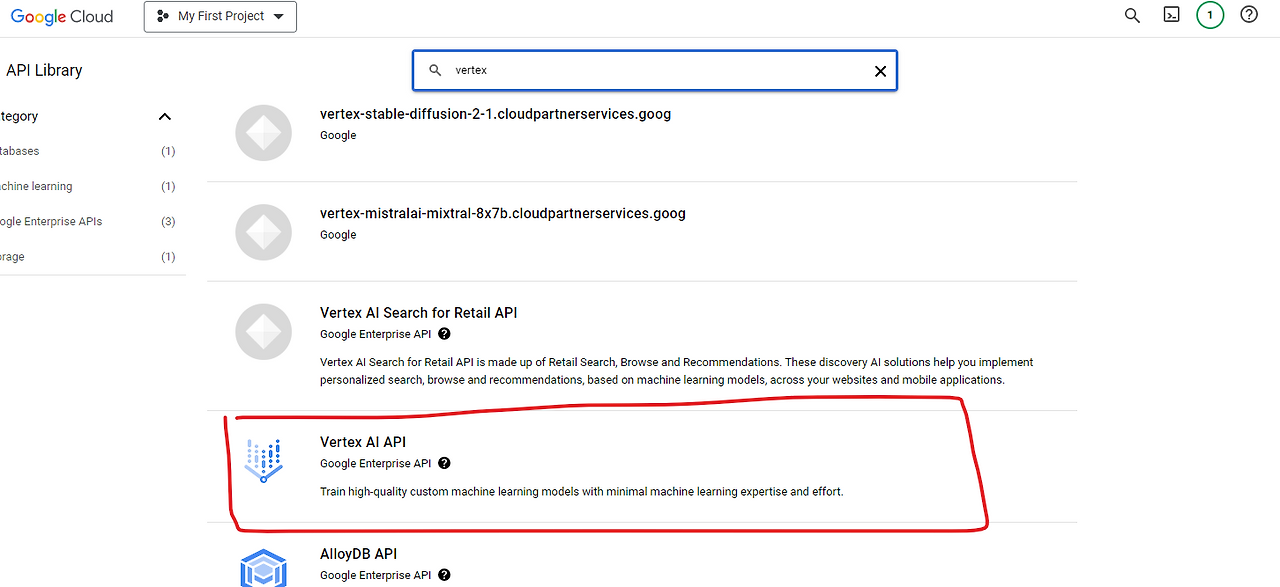Open the help question mark icon
The width and height of the screenshot is (1280, 587).
point(1249,15)
